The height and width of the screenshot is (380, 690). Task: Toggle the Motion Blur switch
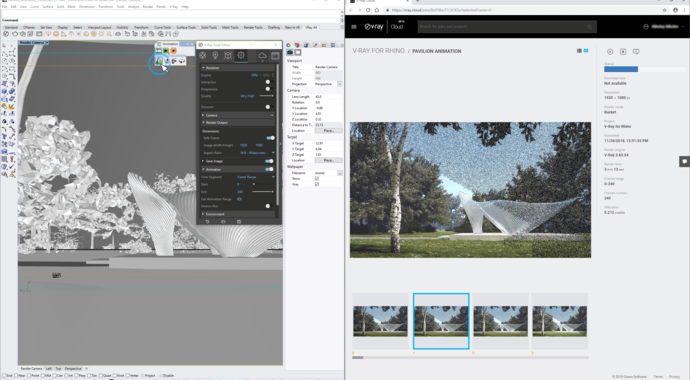click(x=268, y=206)
